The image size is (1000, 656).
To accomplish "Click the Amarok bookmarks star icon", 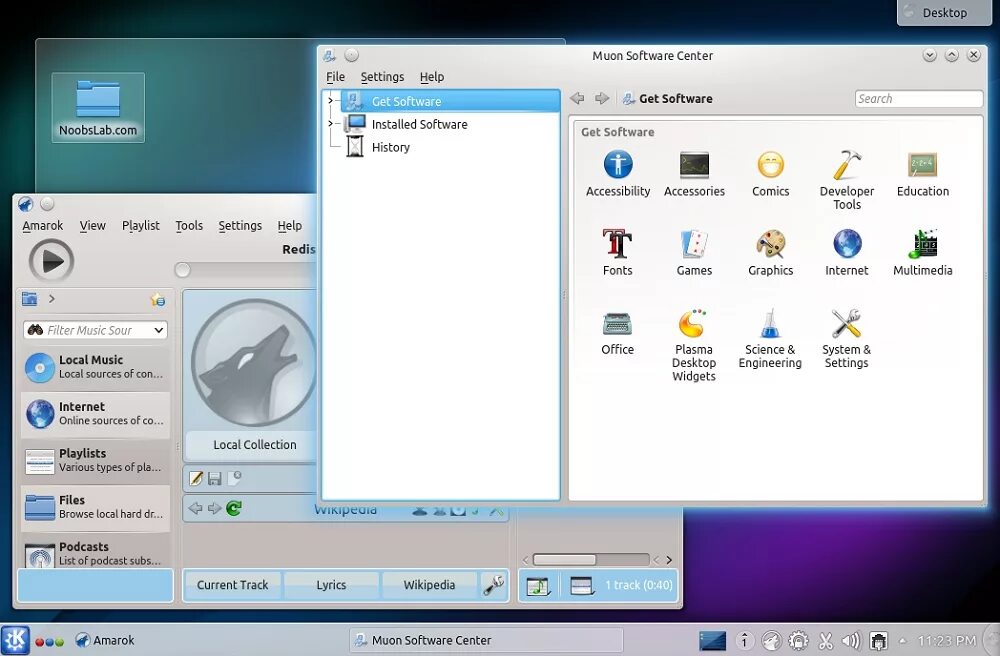I will click(158, 299).
